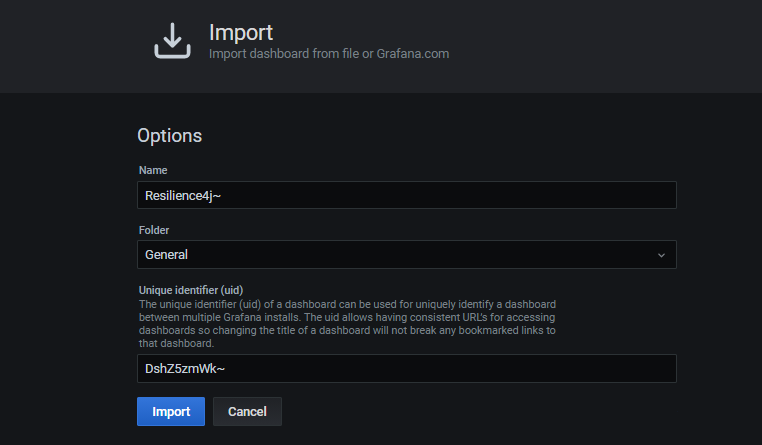The width and height of the screenshot is (762, 445).
Task: Focus the Name field containing Resilience4j~
Action: pyautogui.click(x=407, y=195)
